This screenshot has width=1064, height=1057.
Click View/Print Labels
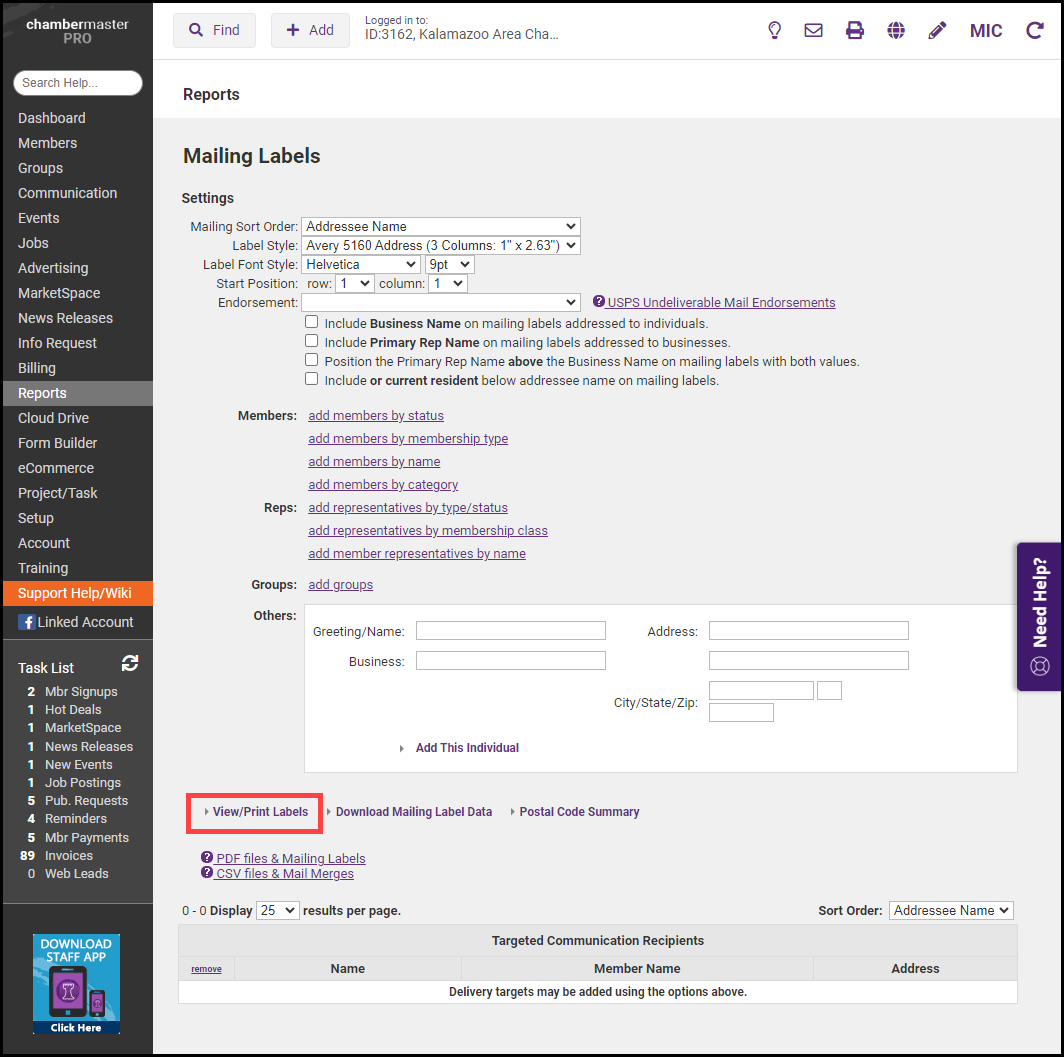tap(259, 812)
